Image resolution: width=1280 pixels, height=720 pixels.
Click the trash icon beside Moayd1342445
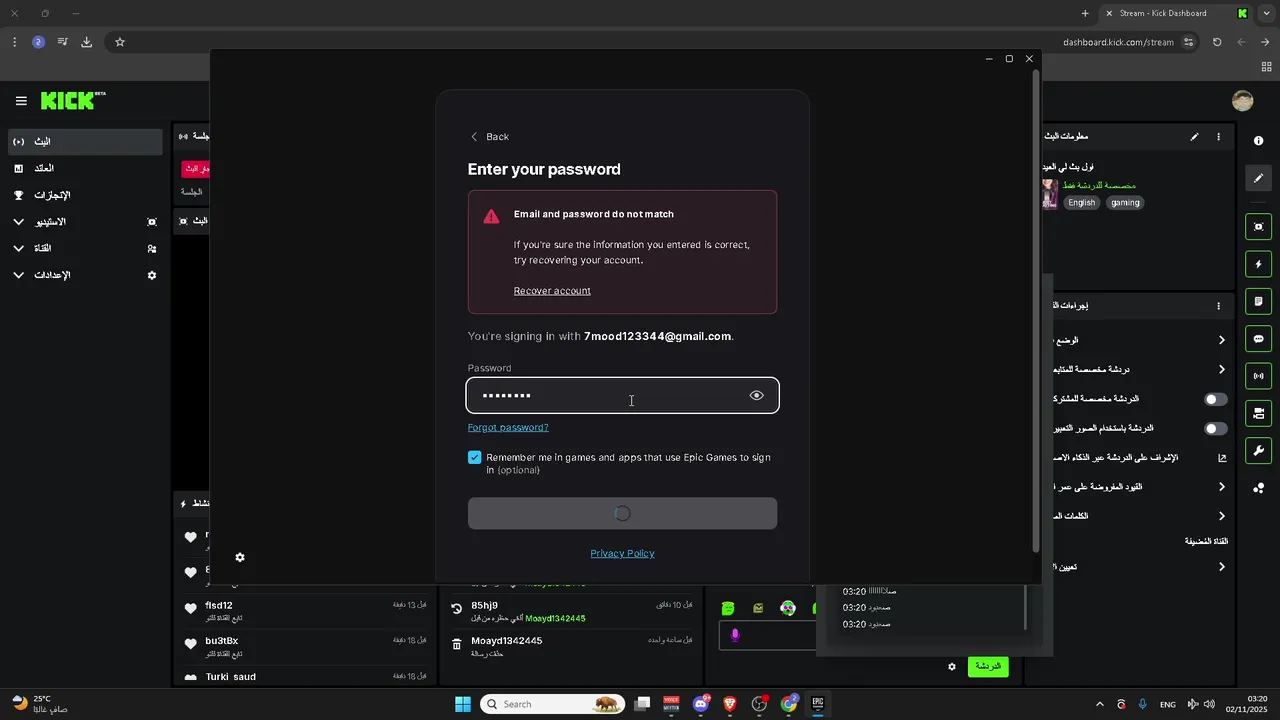(457, 644)
